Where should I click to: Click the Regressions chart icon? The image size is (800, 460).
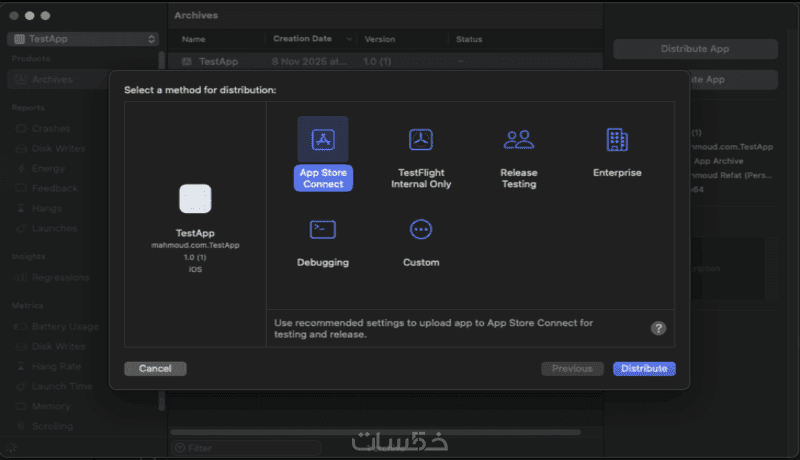21,277
